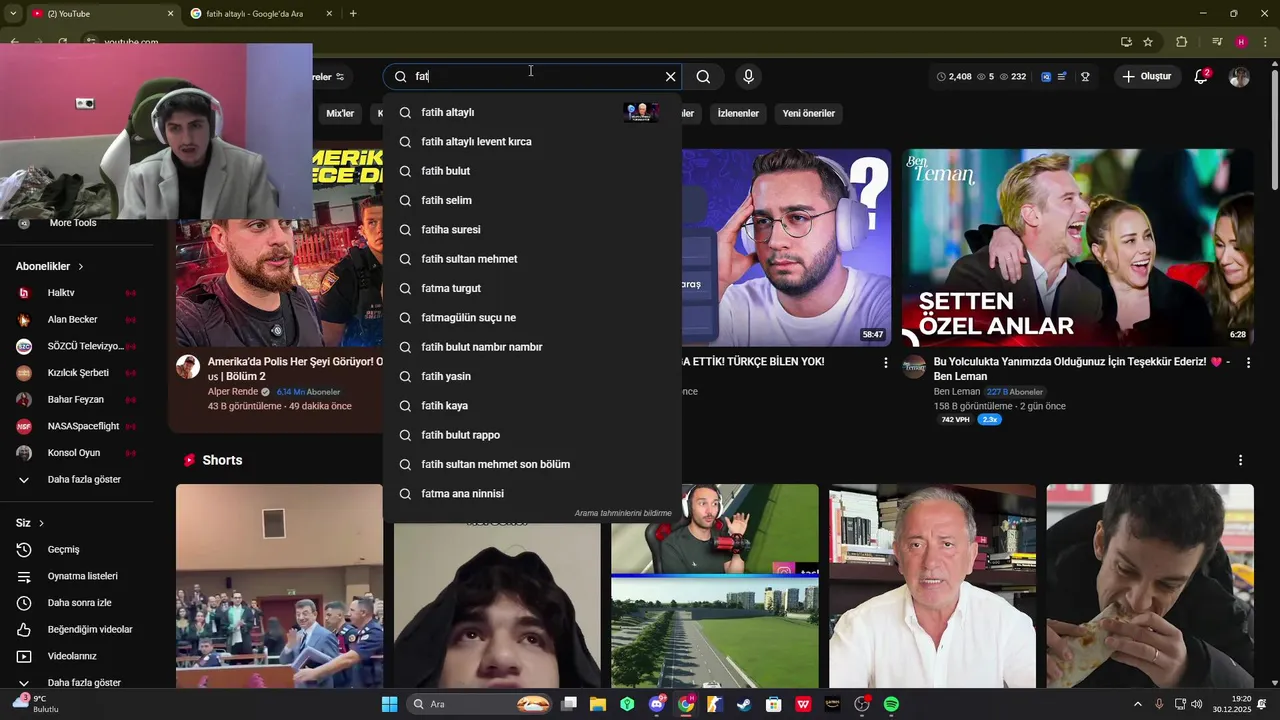The image size is (1280, 720).
Task: Bookmark this page with star icon
Action: [1148, 42]
